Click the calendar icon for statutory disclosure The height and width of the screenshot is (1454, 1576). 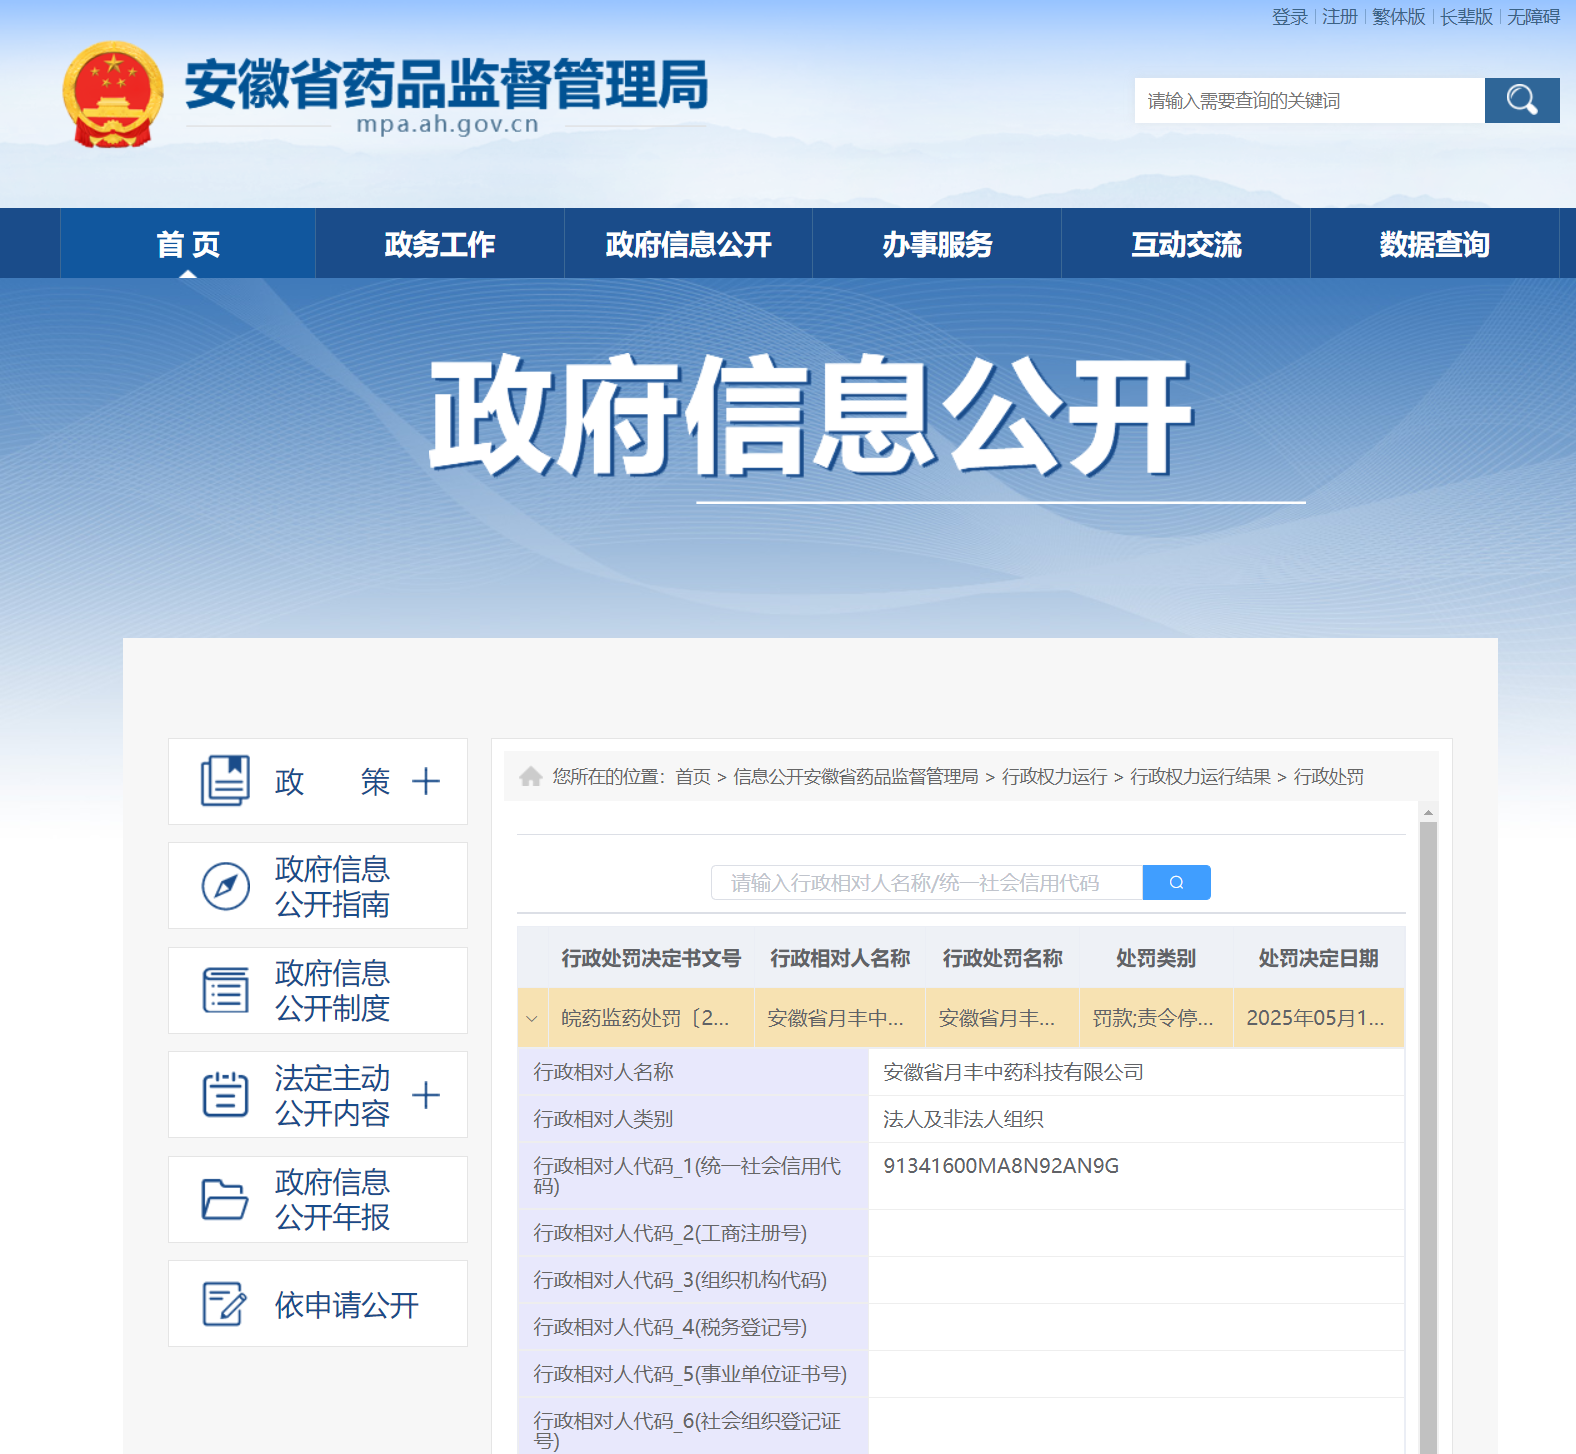pos(226,1094)
